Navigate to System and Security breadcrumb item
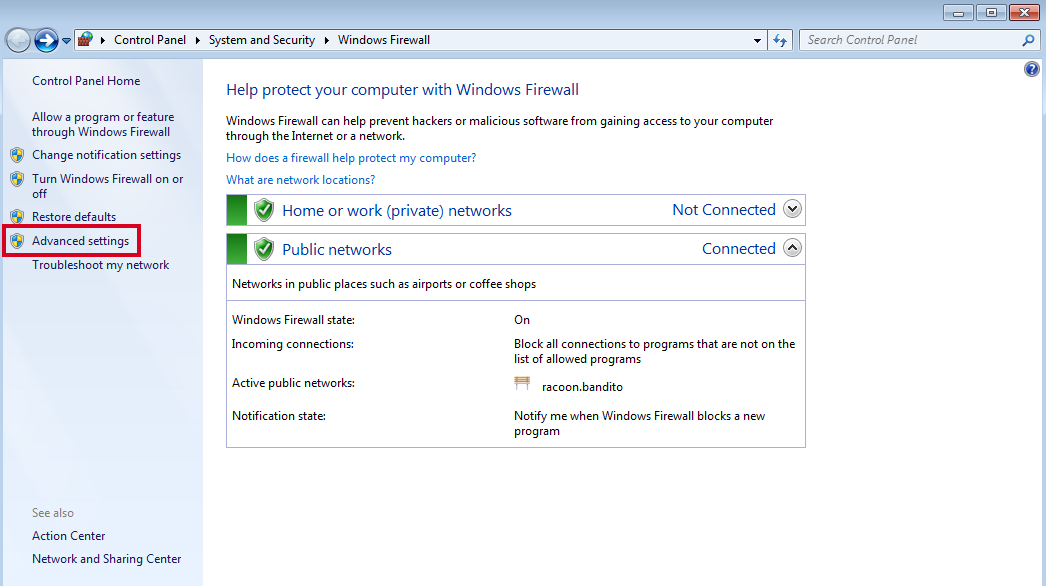The height and width of the screenshot is (586, 1046). click(x=262, y=40)
